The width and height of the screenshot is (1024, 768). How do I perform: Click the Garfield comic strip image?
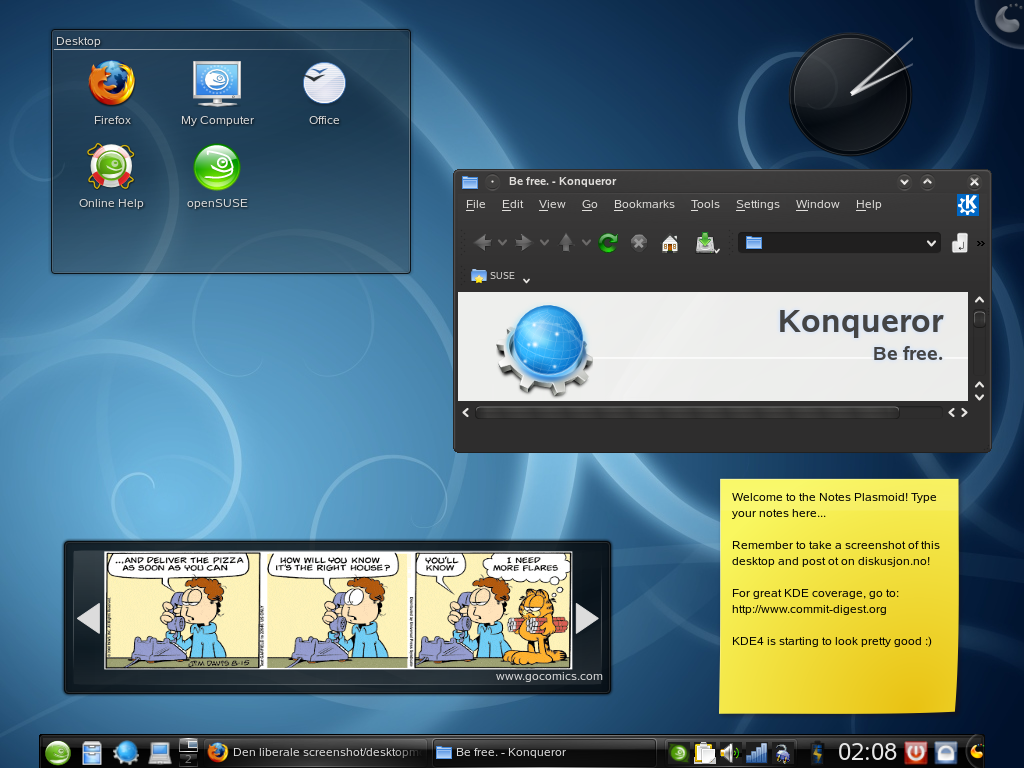tap(338, 610)
